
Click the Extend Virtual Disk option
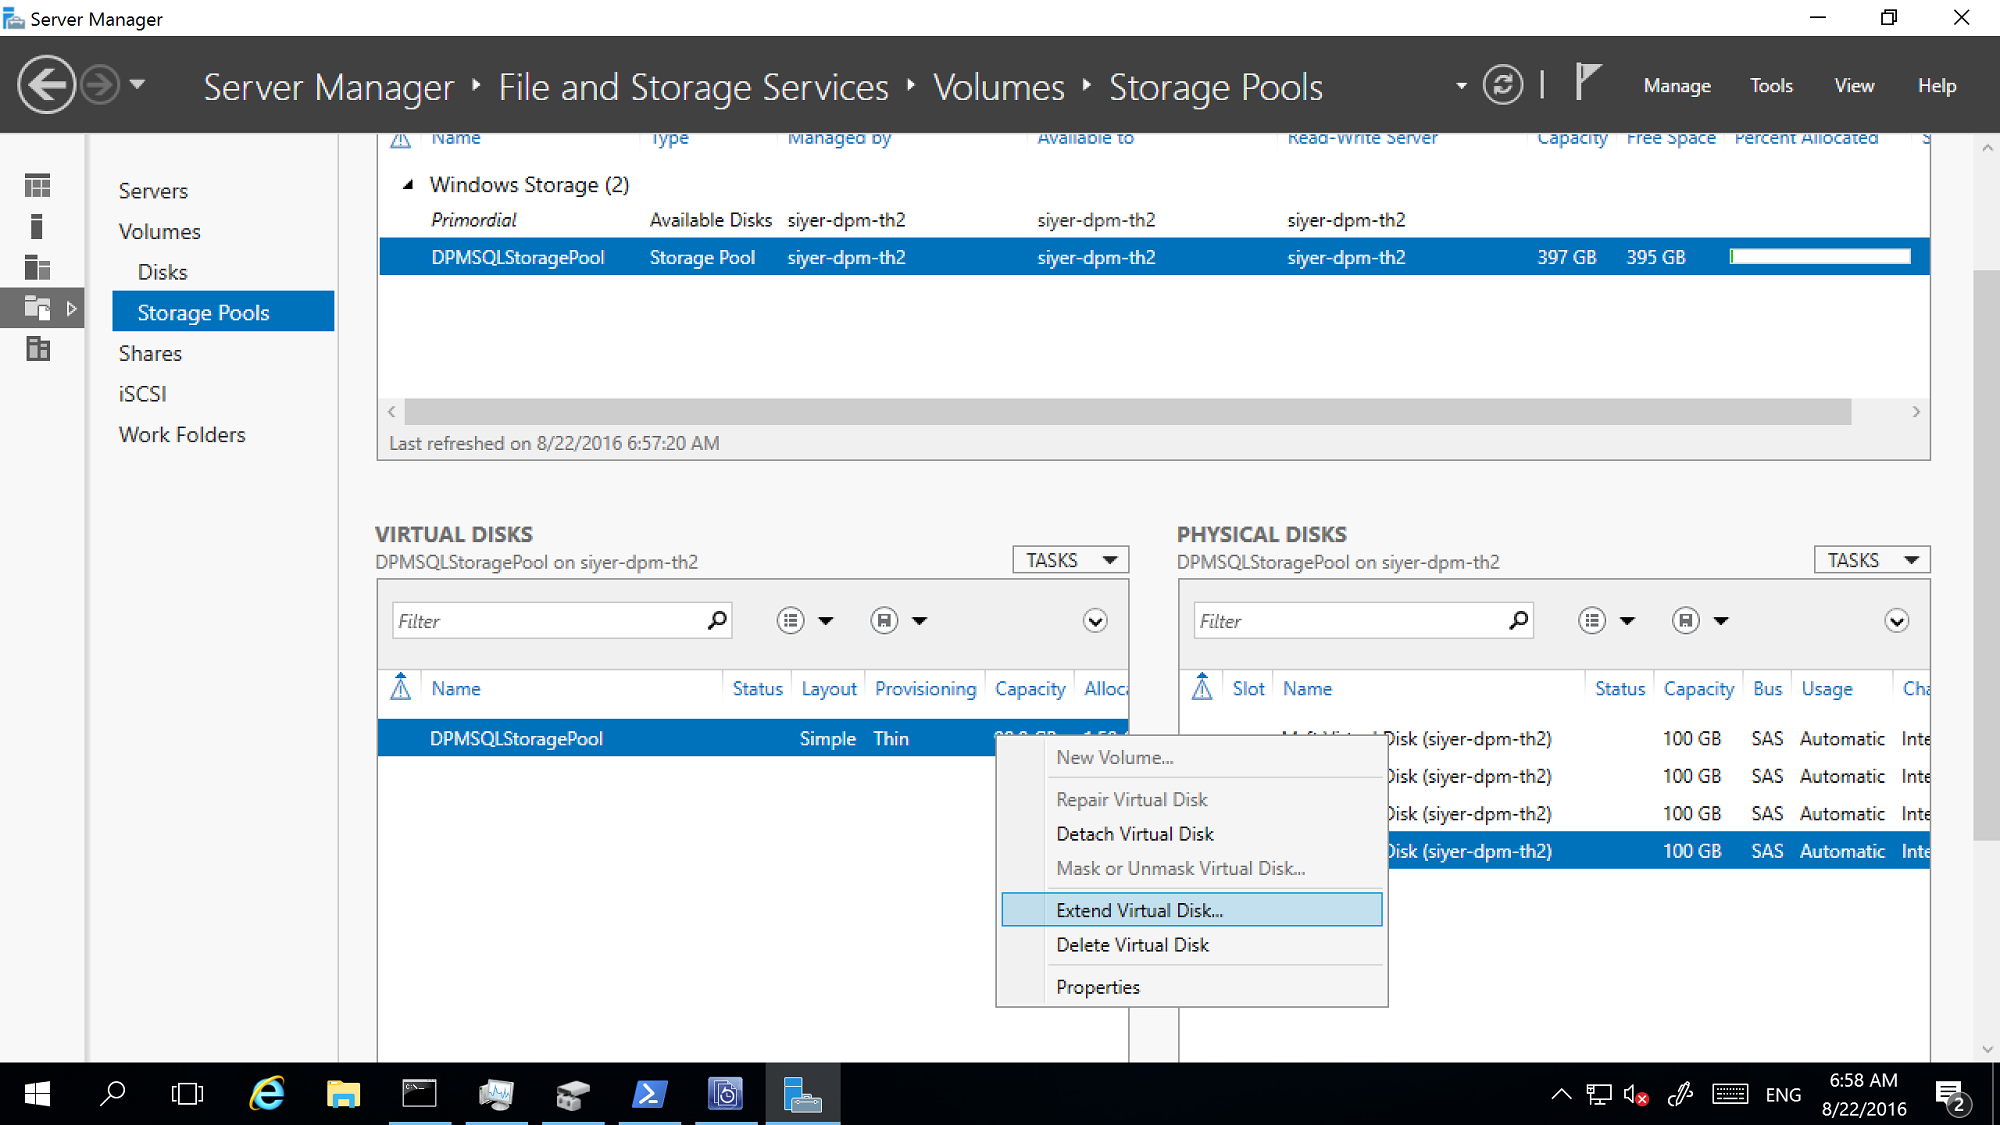1137,909
